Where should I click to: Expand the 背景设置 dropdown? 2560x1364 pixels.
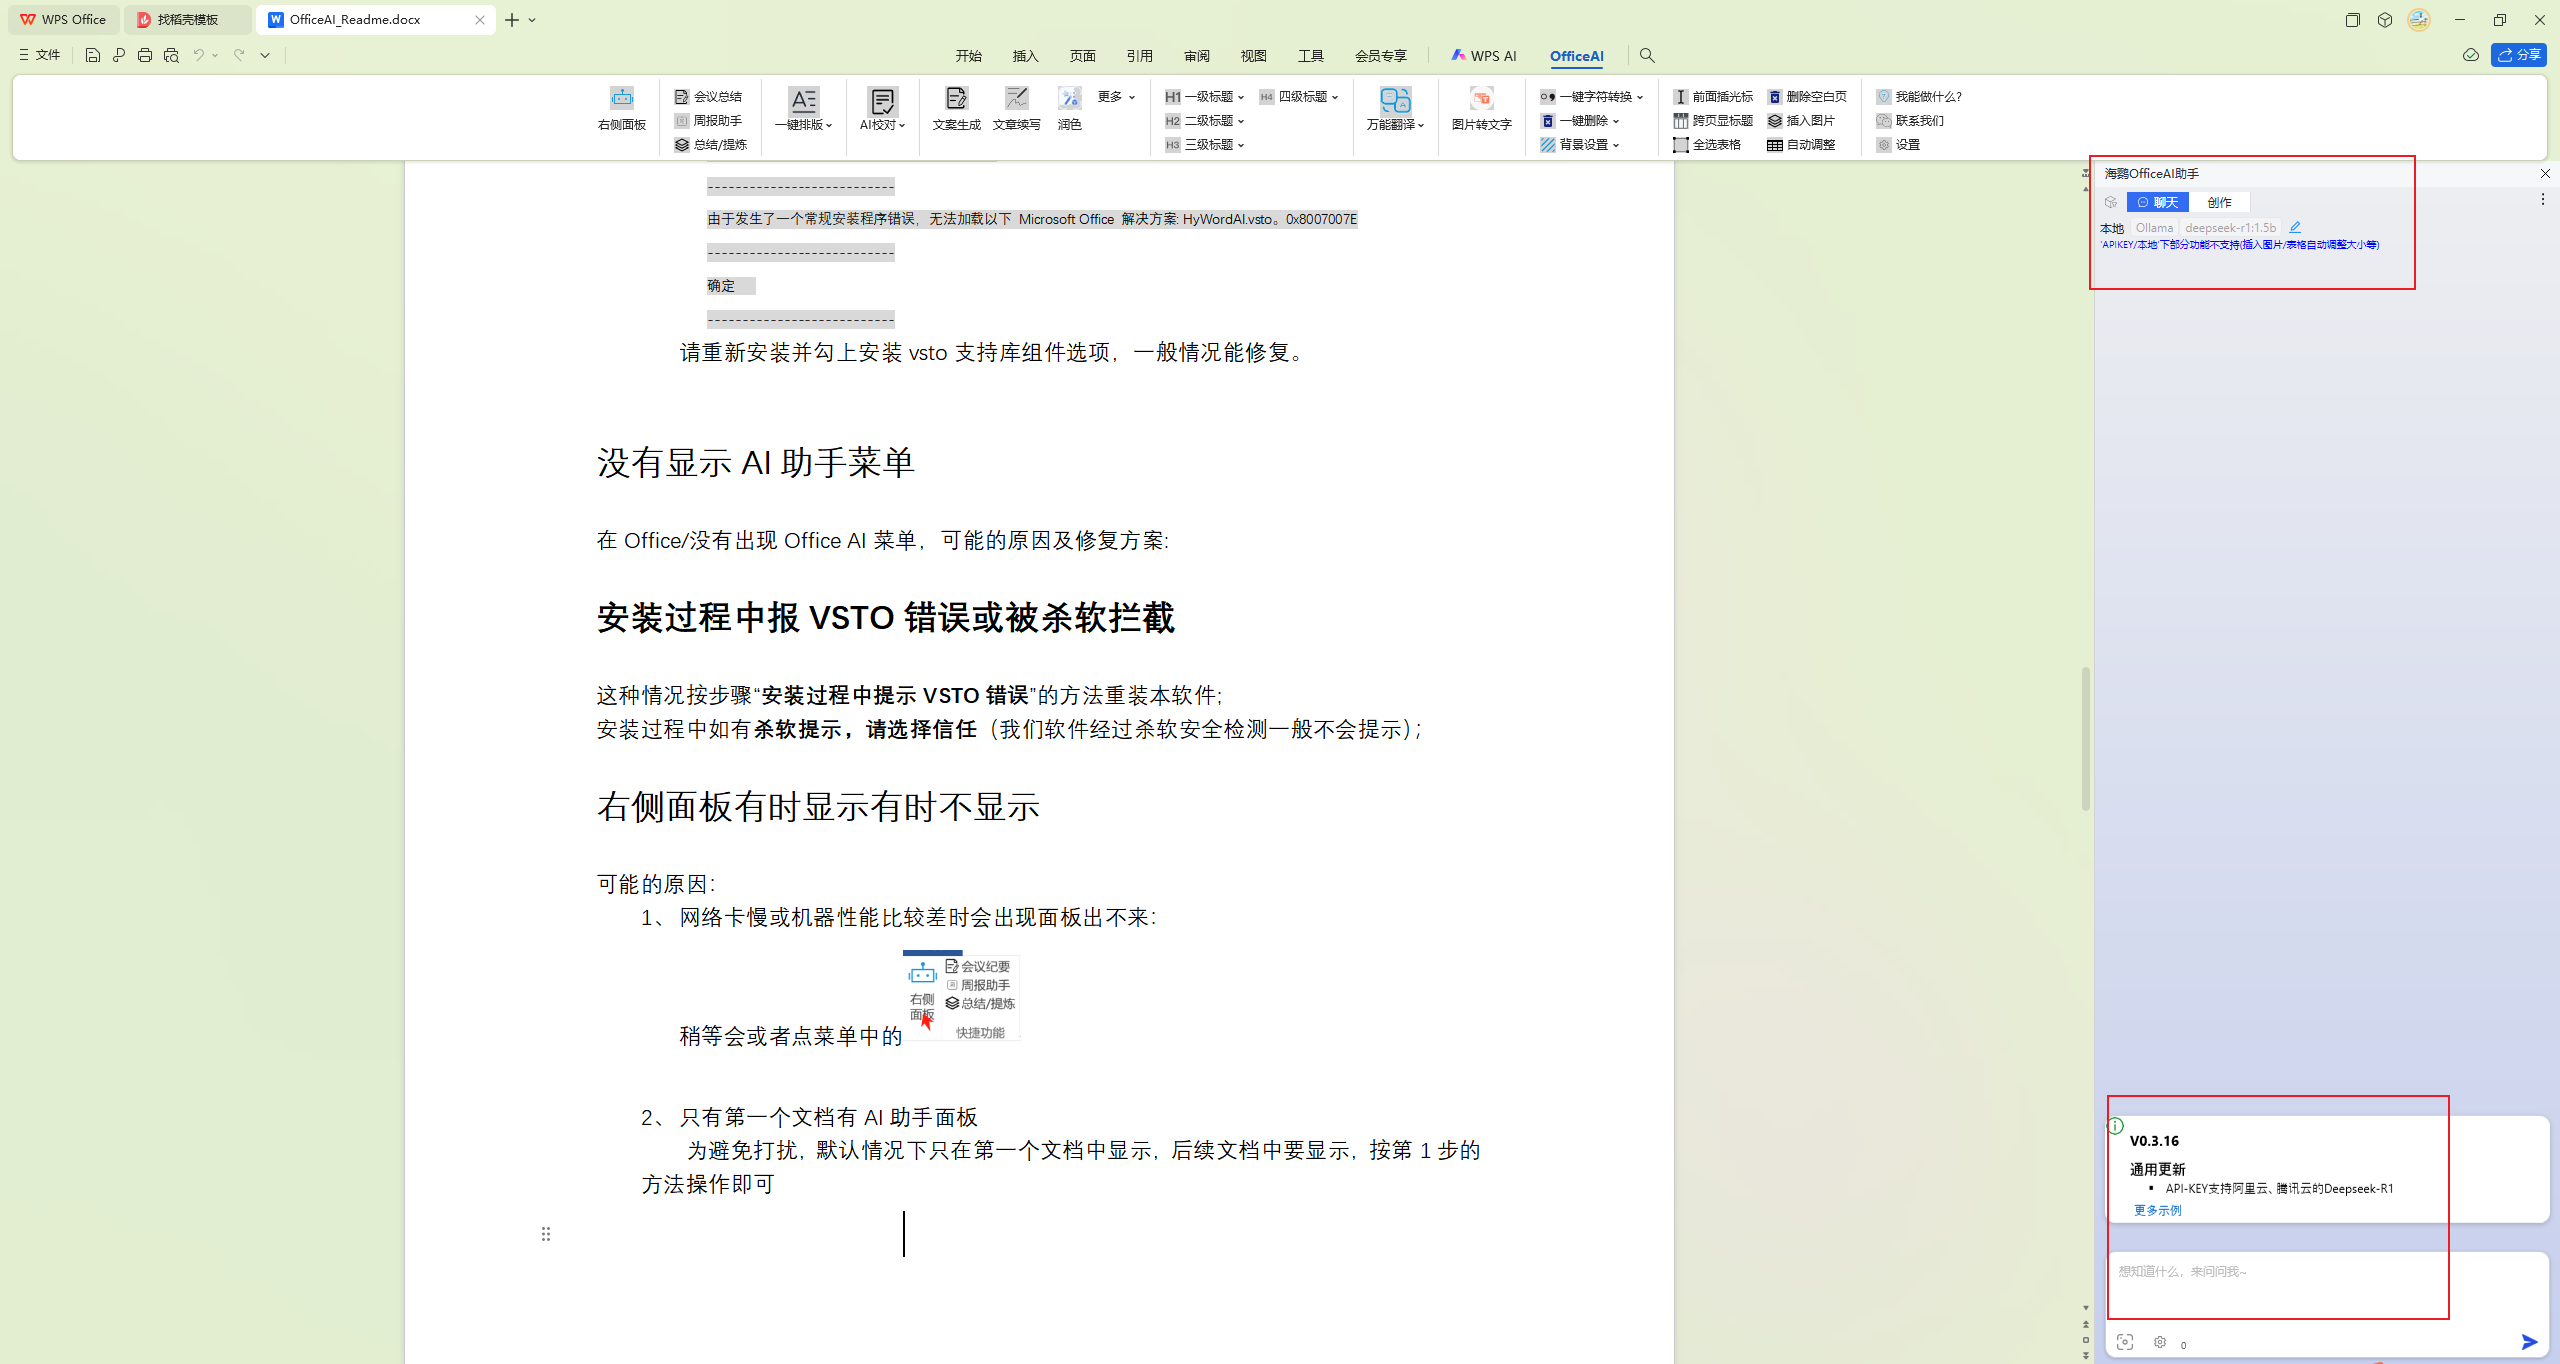(x=1583, y=143)
